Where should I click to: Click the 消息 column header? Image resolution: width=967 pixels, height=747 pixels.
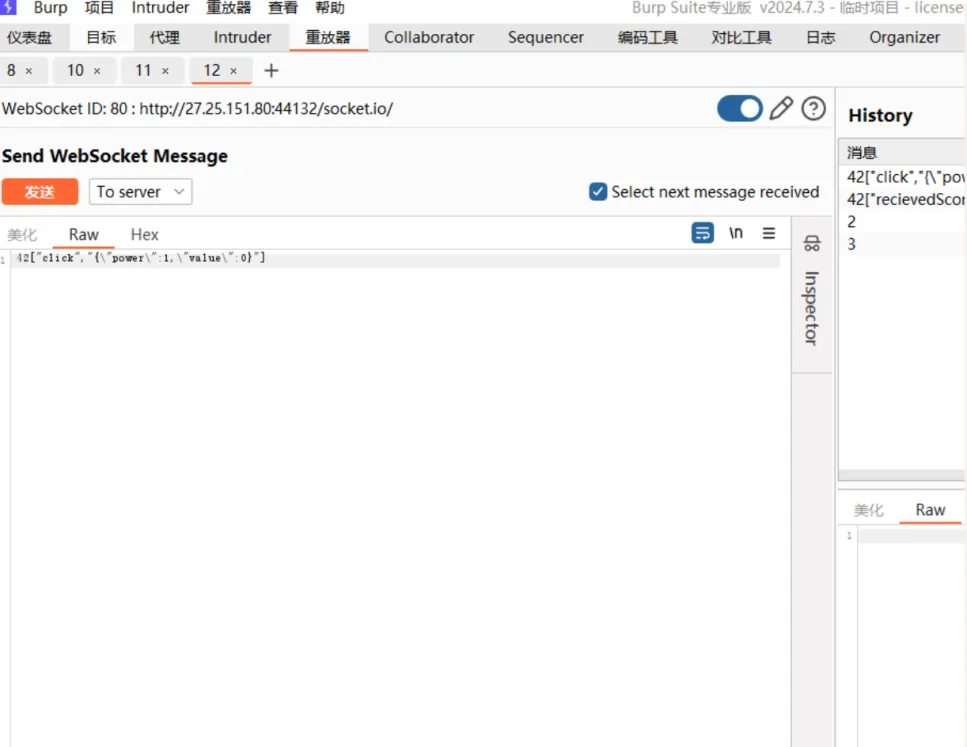click(903, 152)
